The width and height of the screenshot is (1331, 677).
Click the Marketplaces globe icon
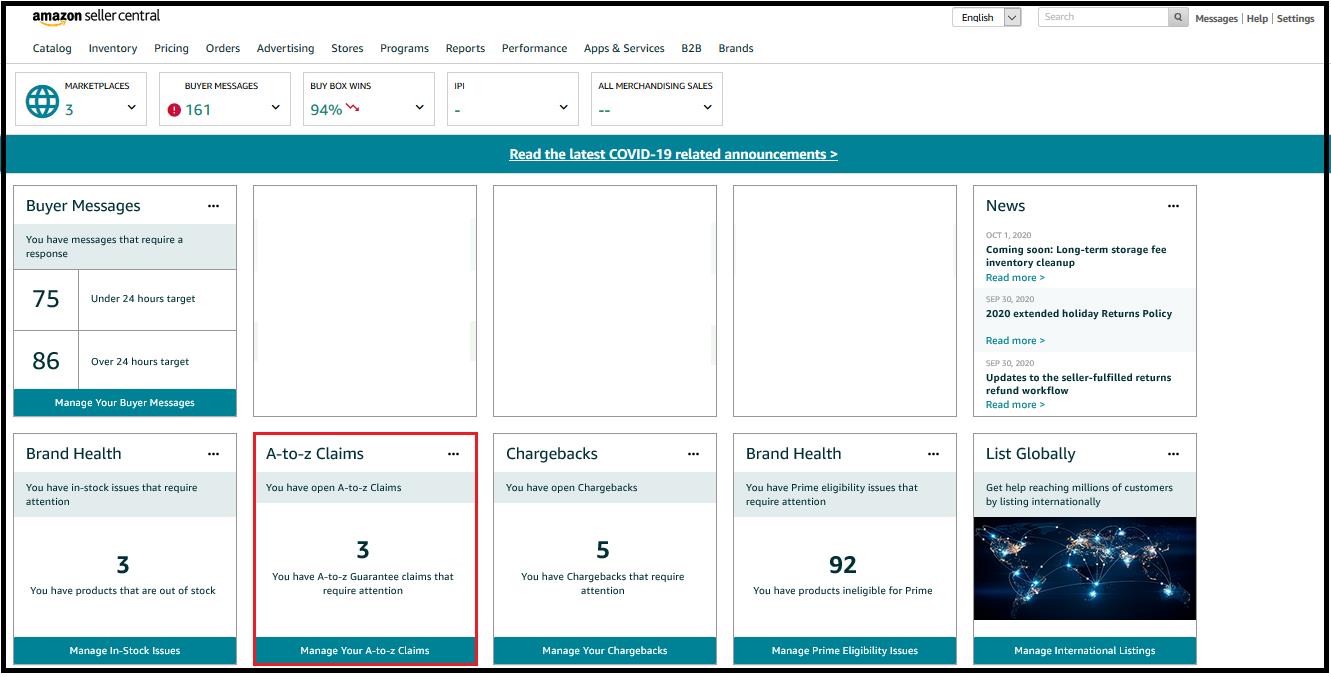tap(42, 101)
